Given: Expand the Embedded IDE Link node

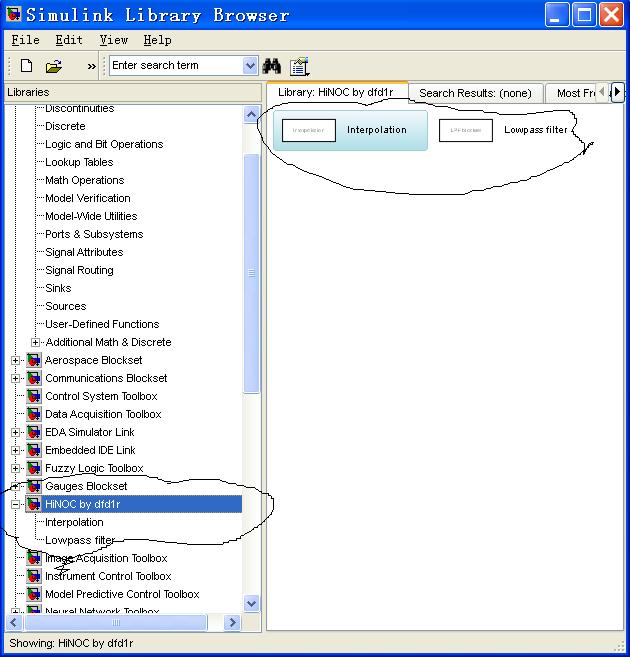Looking at the screenshot, I should [15, 451].
